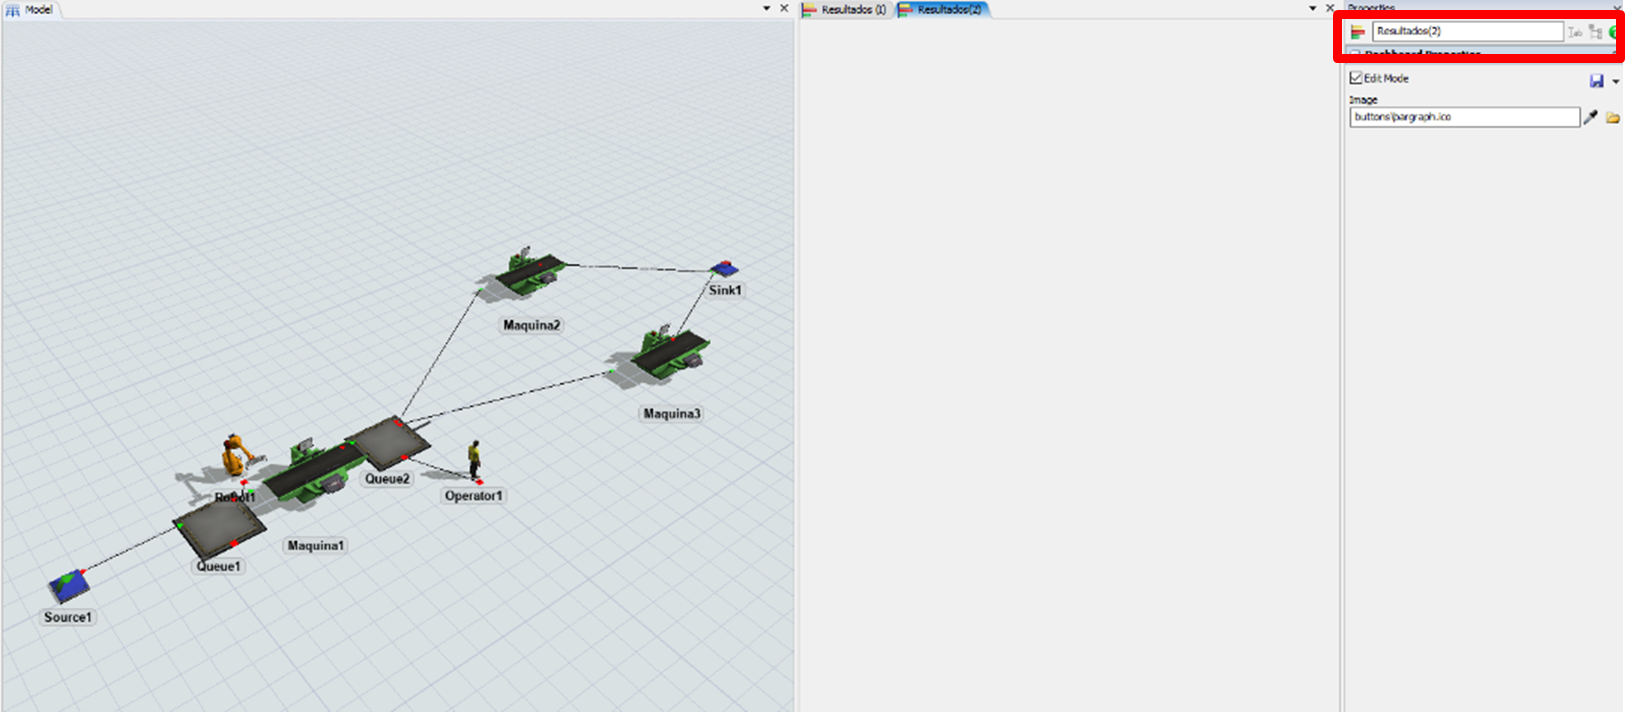The image size is (1625, 712).
Task: Click the Maquina2 processor object
Action: [529, 271]
